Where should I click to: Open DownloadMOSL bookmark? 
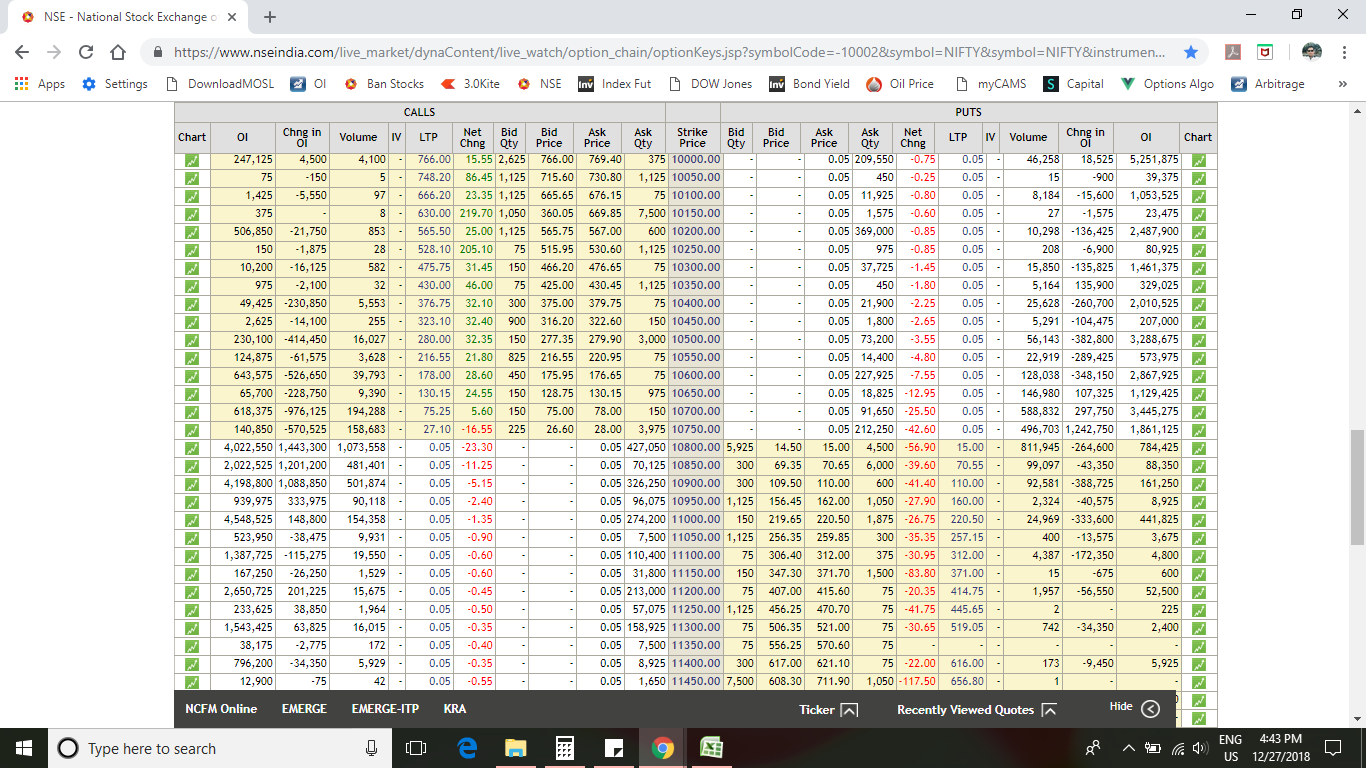pyautogui.click(x=220, y=84)
